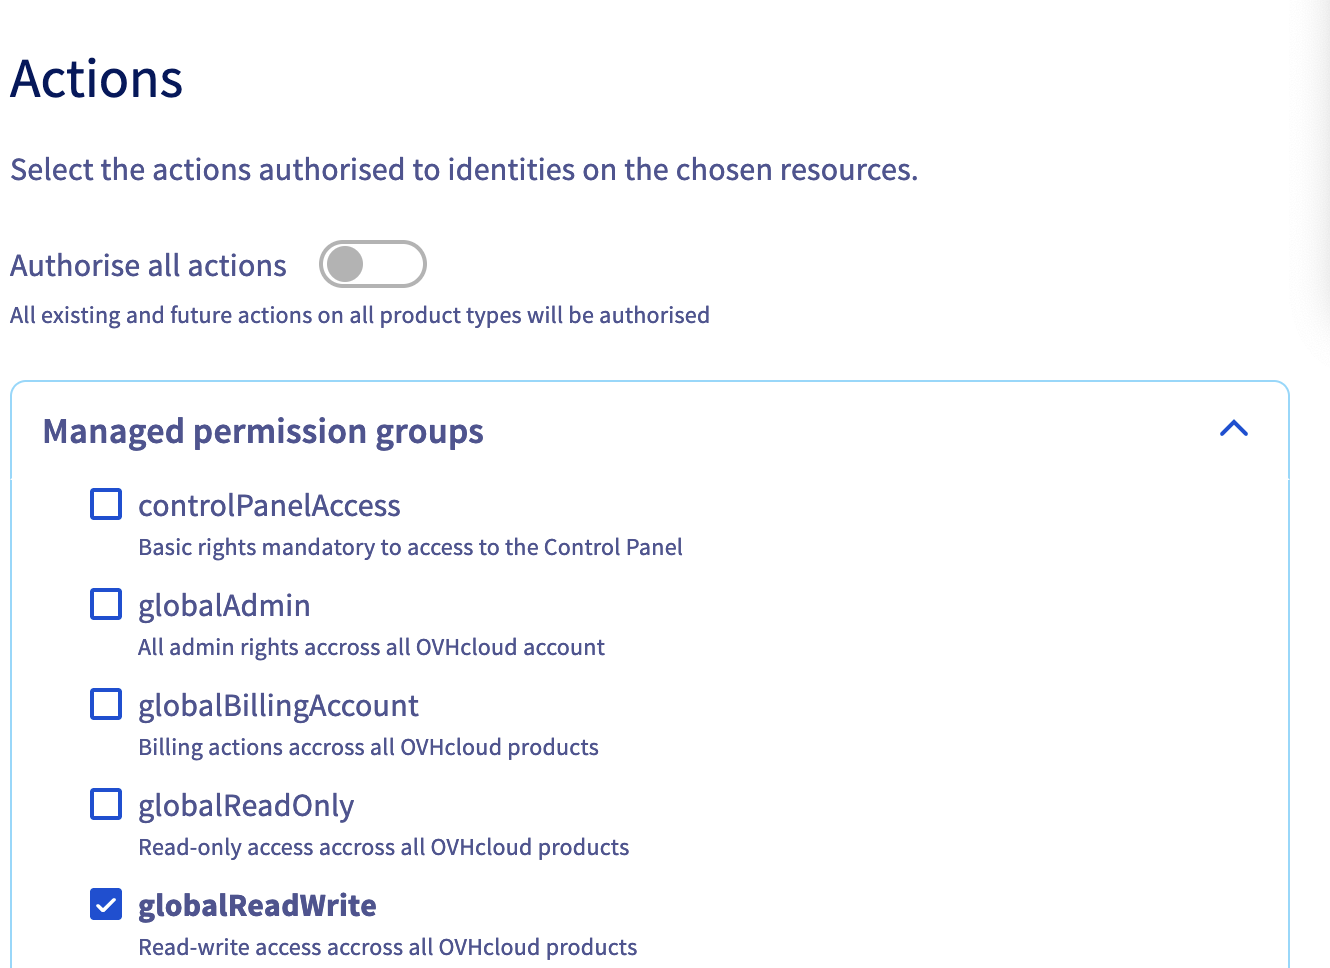
Task: Click the Actions page heading
Action: [97, 79]
